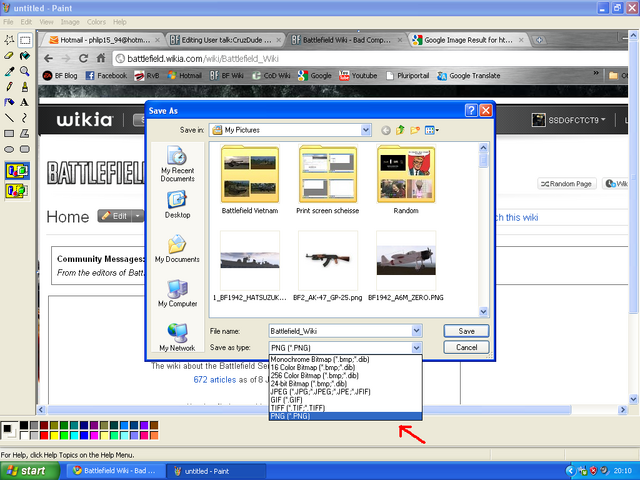Image resolution: width=640 pixels, height=480 pixels.
Task: Choose the Pencil tool in Paint
Action: point(9,87)
